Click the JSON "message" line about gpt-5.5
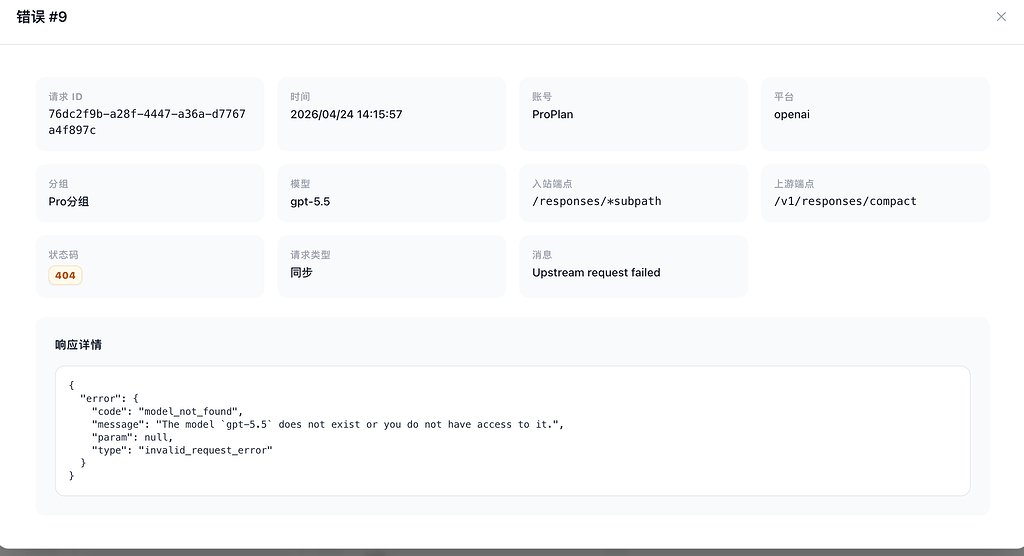 point(328,424)
